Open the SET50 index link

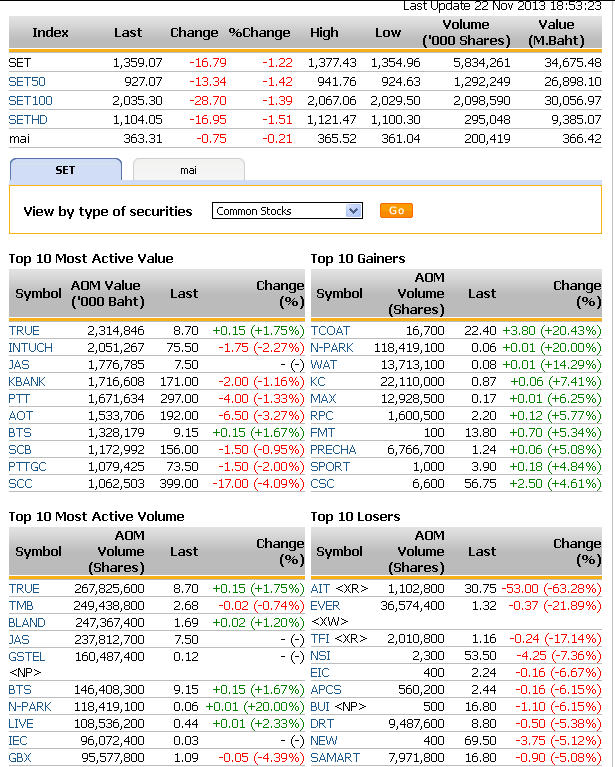click(x=25, y=82)
